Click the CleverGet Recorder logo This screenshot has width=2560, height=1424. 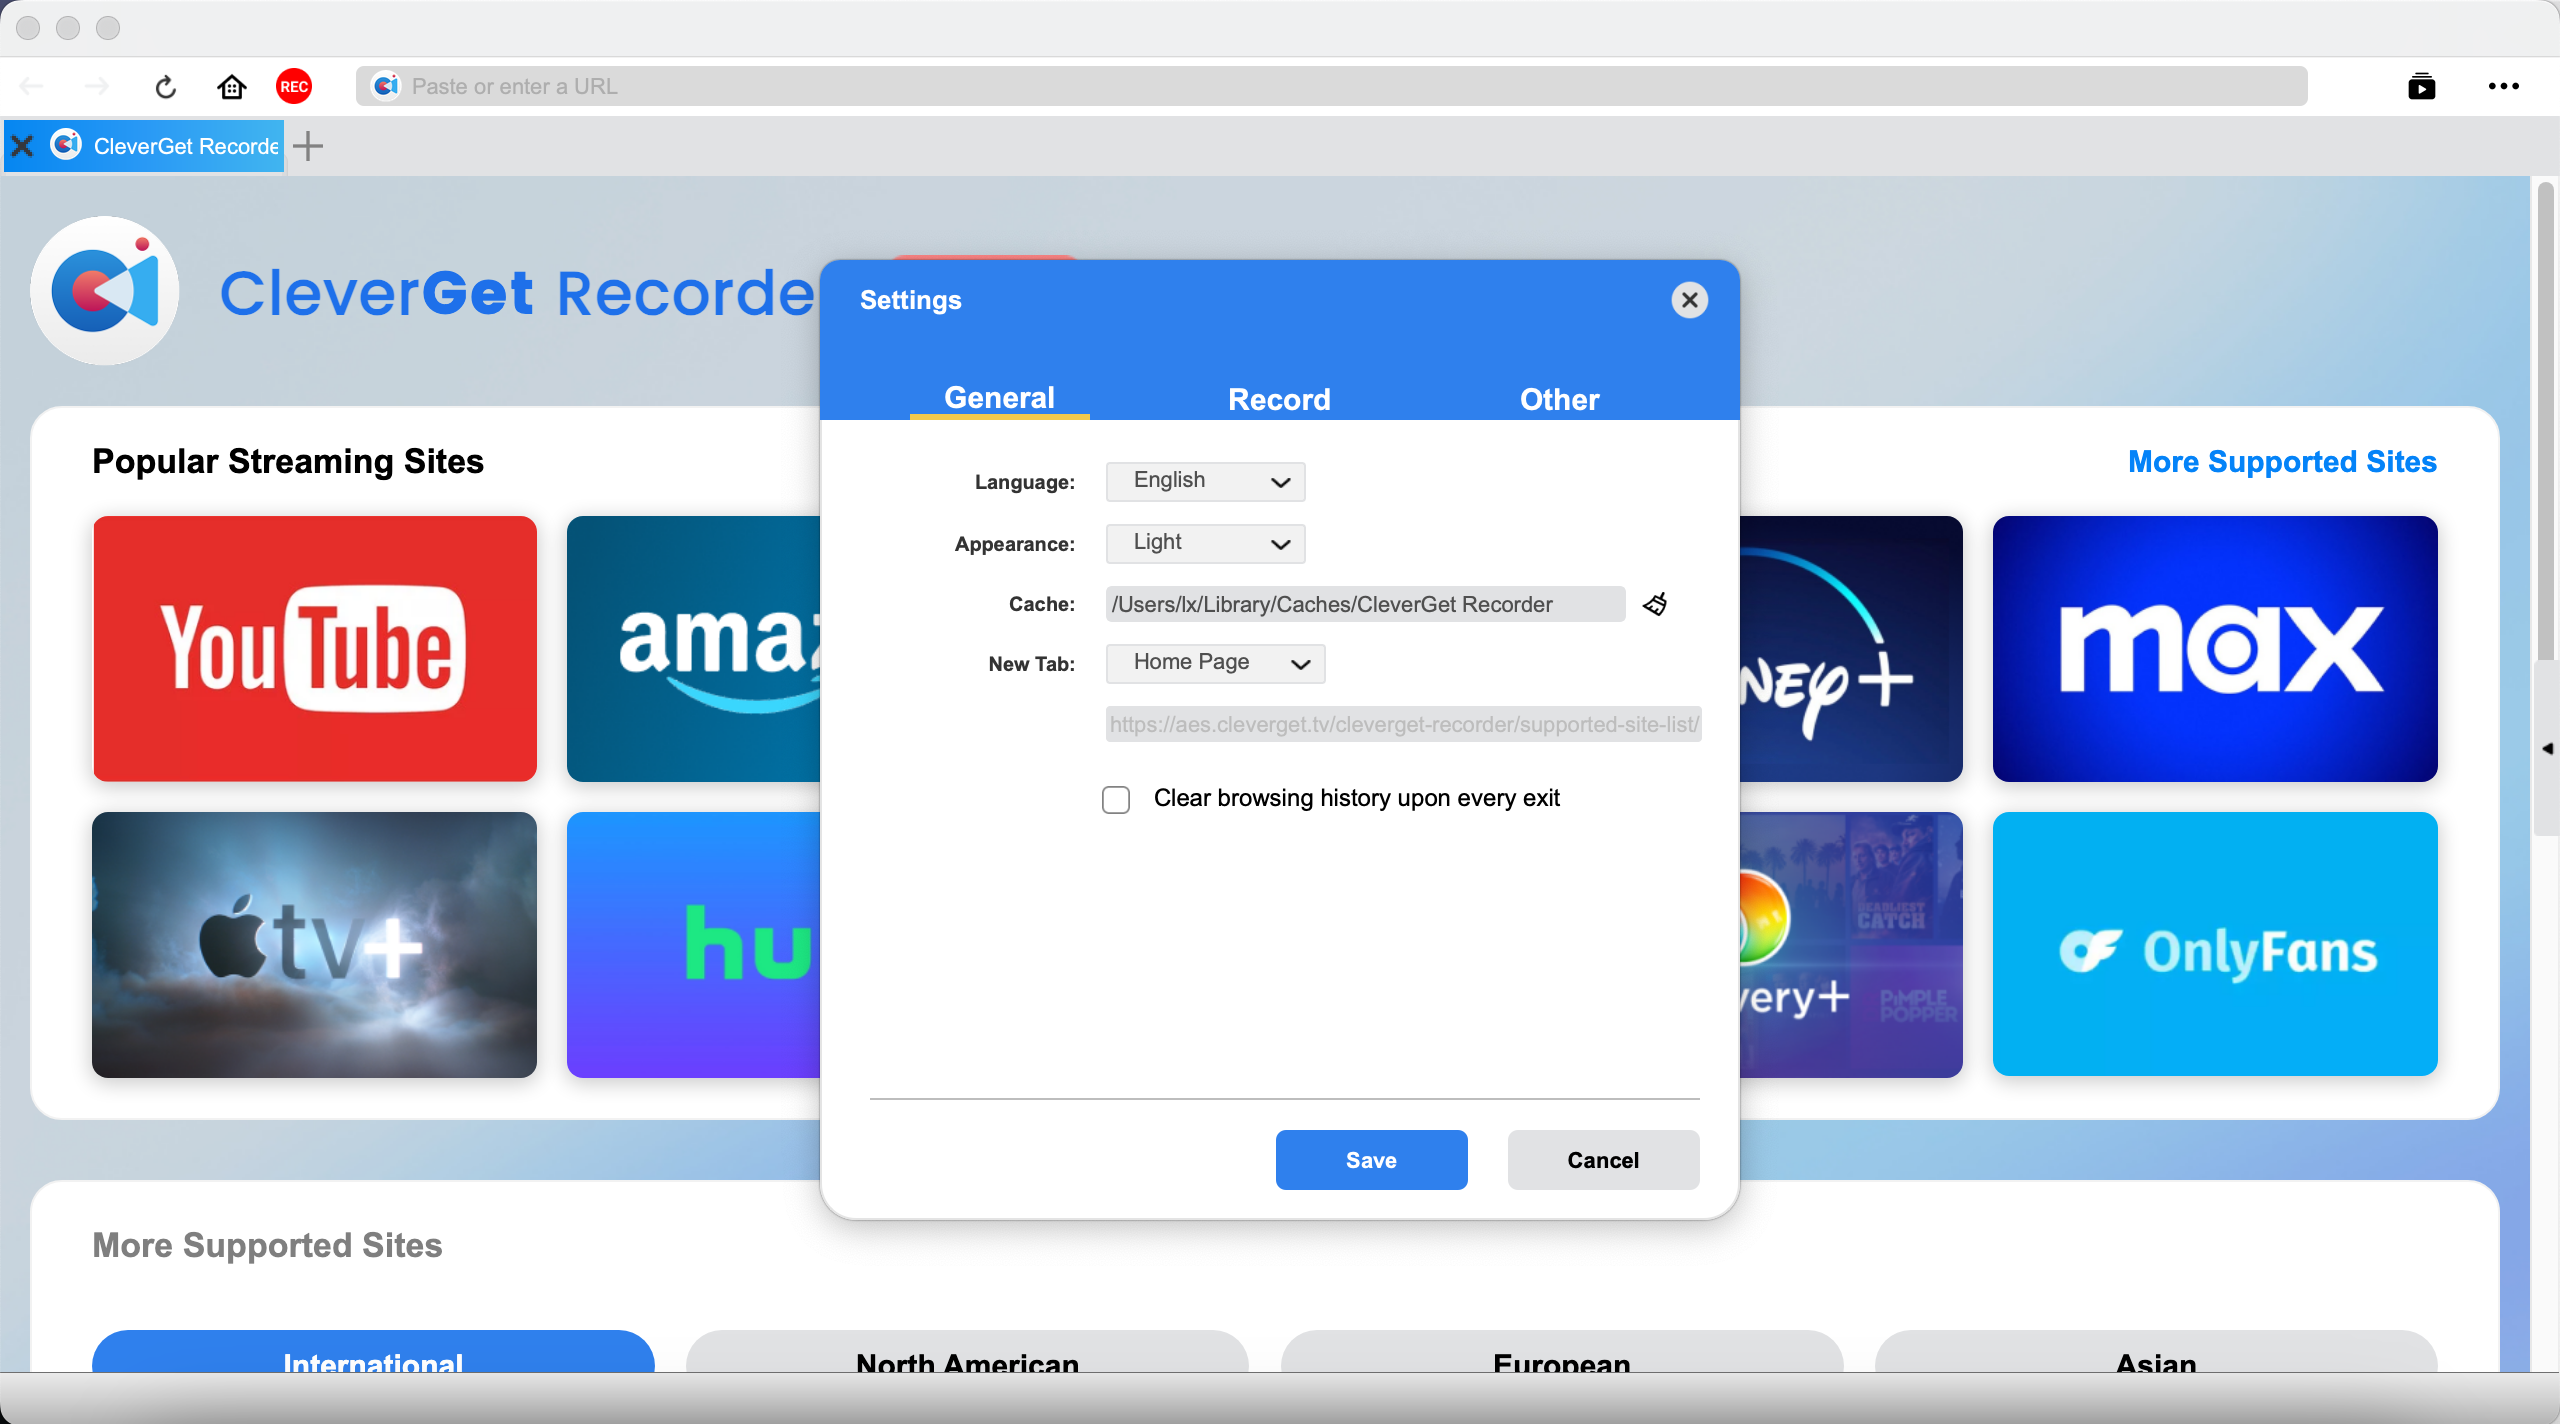point(105,291)
